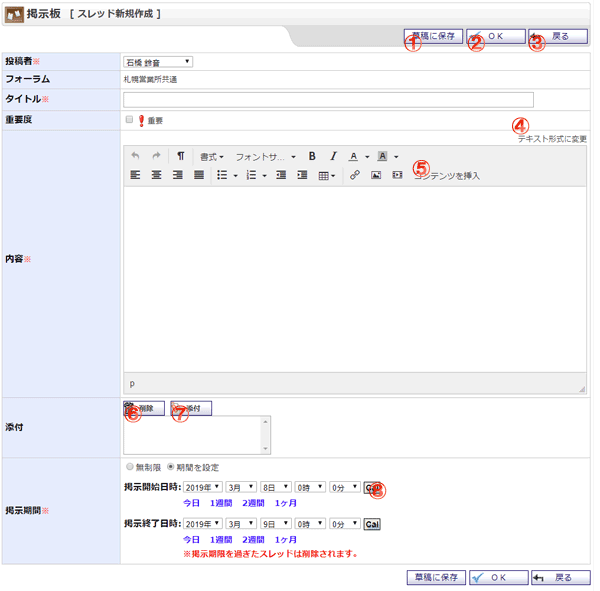Click コンテンツを挿入 in the toolbar
600x591 pixels.
click(x=447, y=176)
